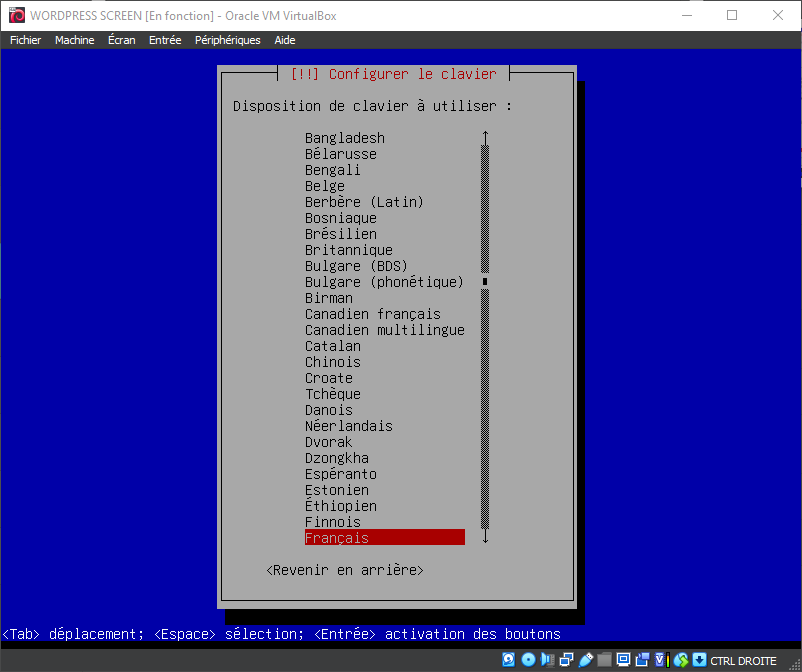
Task: Choose Belge from the keyboard list
Action: tap(325, 186)
